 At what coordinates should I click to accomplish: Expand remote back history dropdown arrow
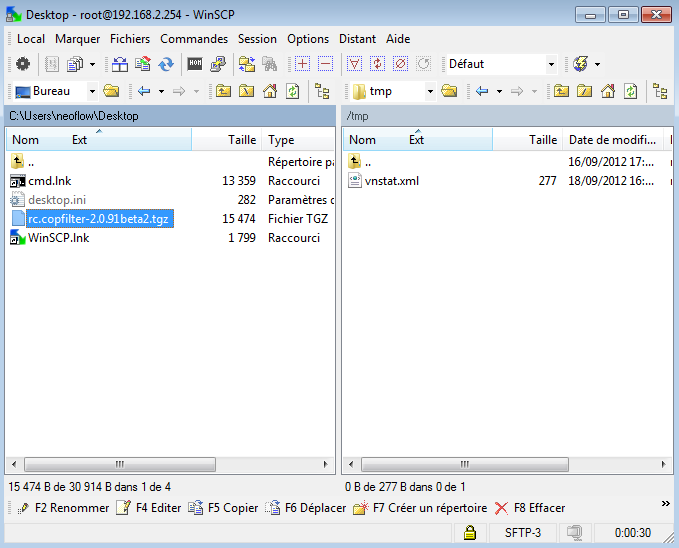(499, 91)
